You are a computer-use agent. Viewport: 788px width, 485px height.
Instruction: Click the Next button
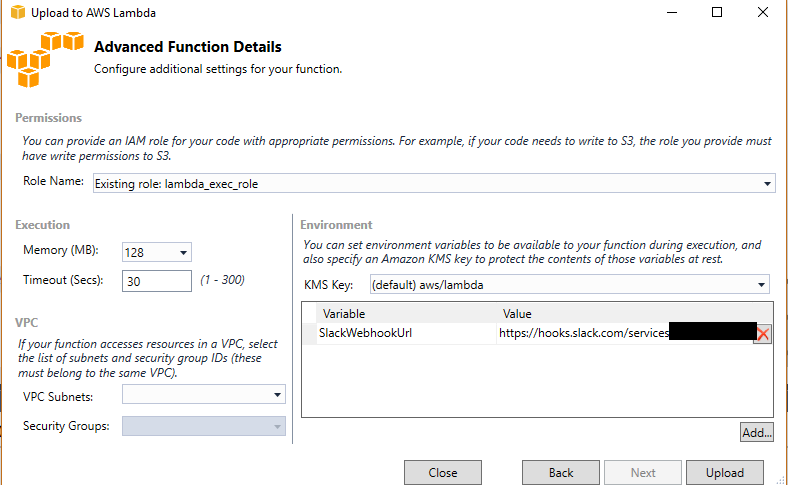click(643, 472)
